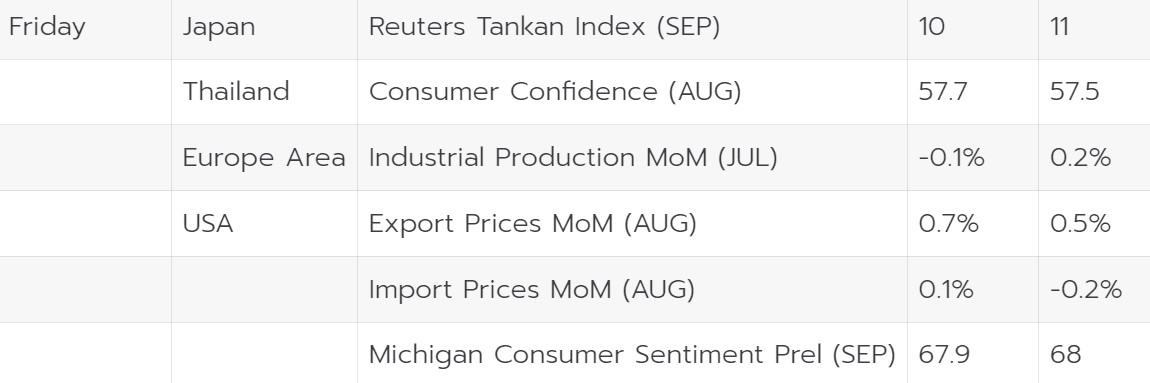1150x383 pixels.
Task: Click the 0.7% Export Prices value
Action: click(x=948, y=224)
